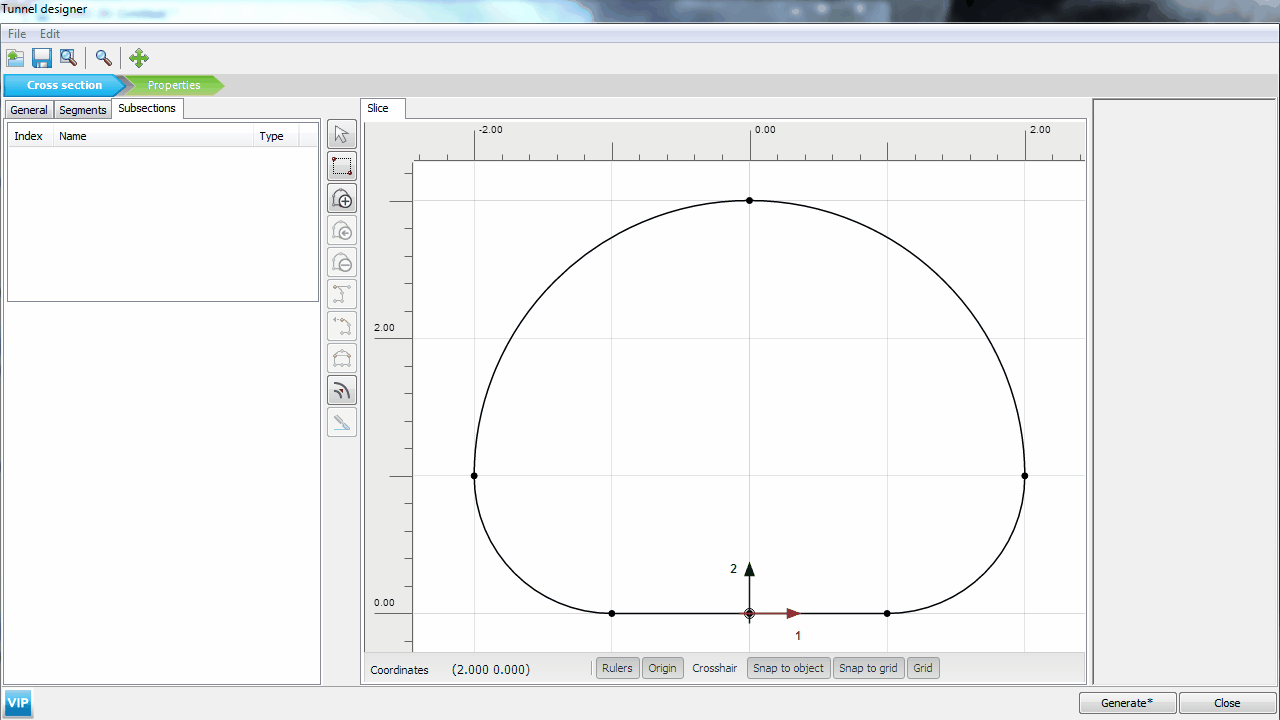Select the rectangular marquee selection tool
Viewport: 1280px width, 720px height.
click(342, 167)
